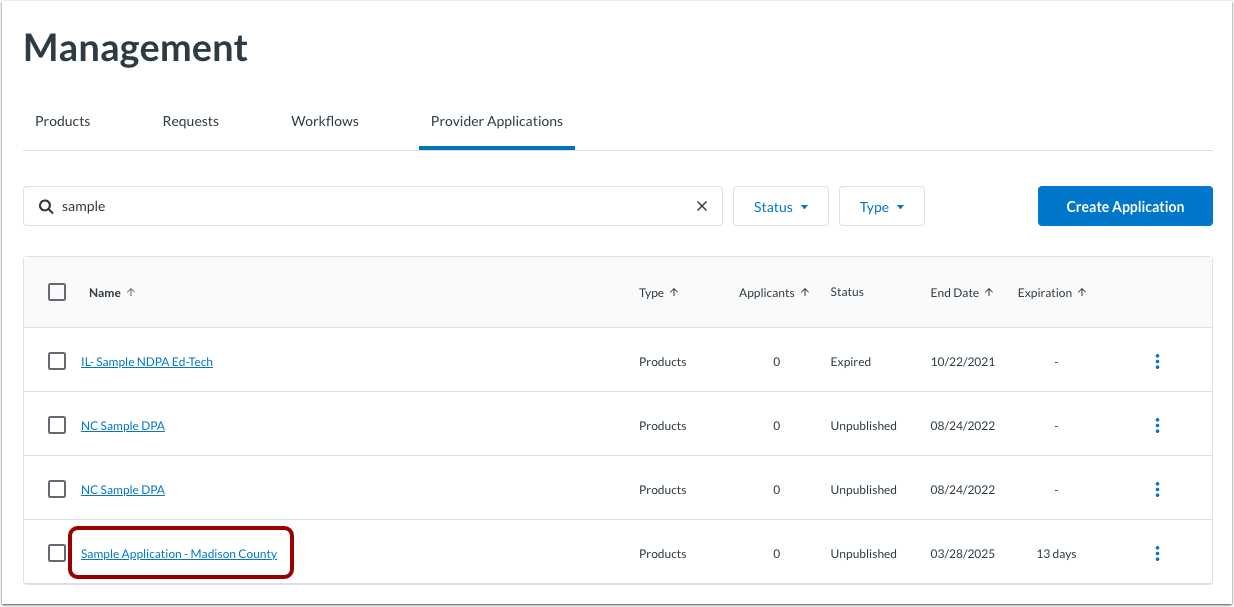Open the Type filter dropdown
This screenshot has height=607, width=1234.
(x=881, y=206)
